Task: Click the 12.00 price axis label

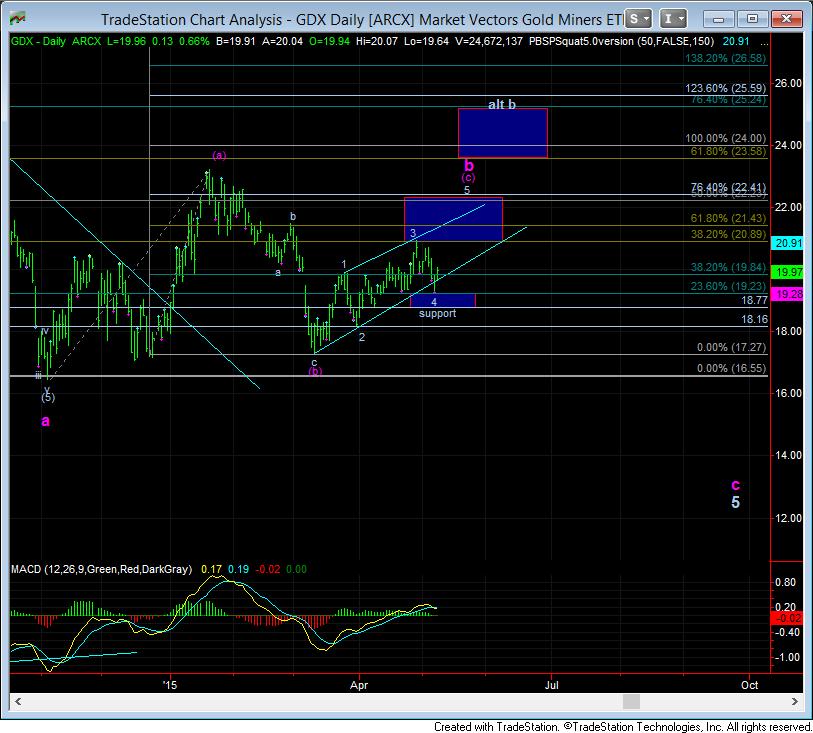Action: click(788, 518)
